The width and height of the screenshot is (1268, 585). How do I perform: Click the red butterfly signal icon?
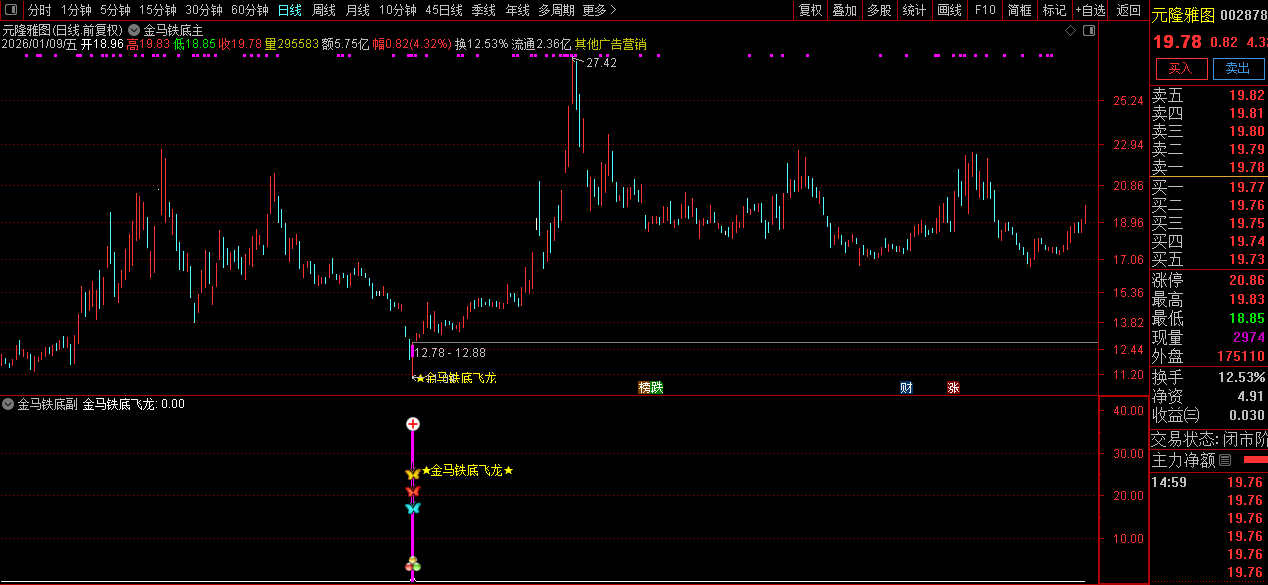point(412,491)
